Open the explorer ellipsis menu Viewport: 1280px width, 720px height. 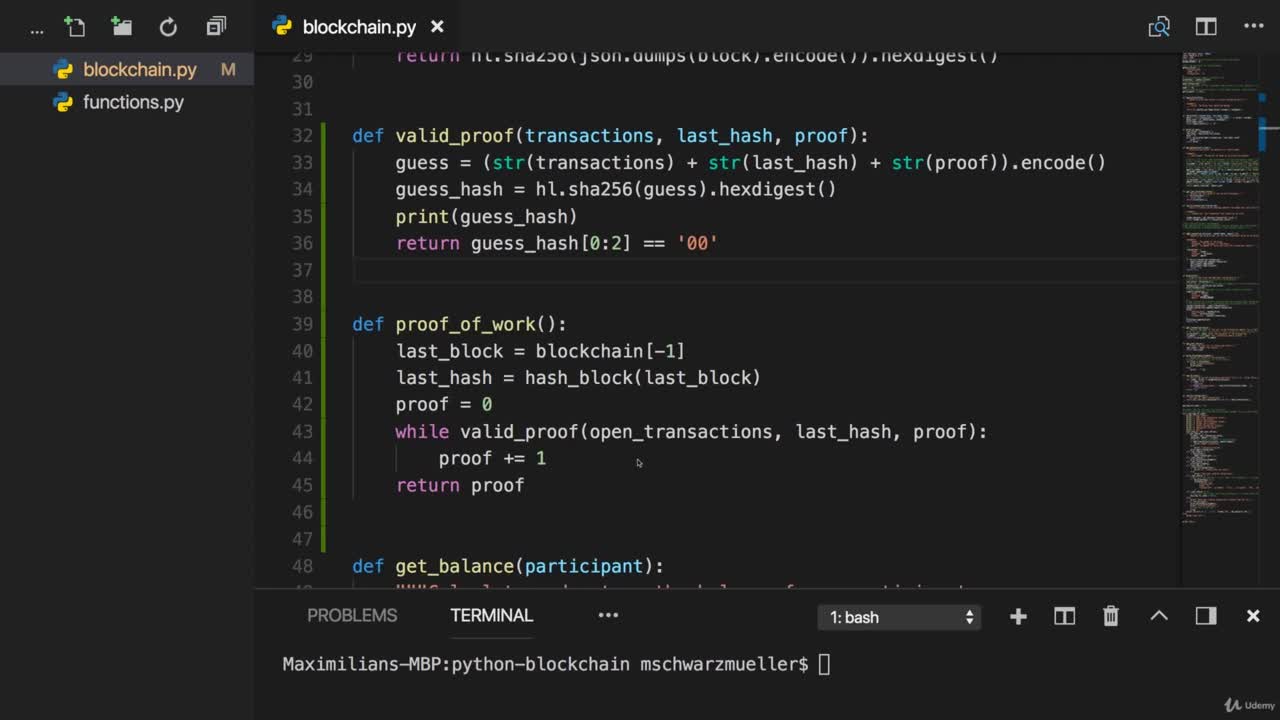[x=37, y=28]
